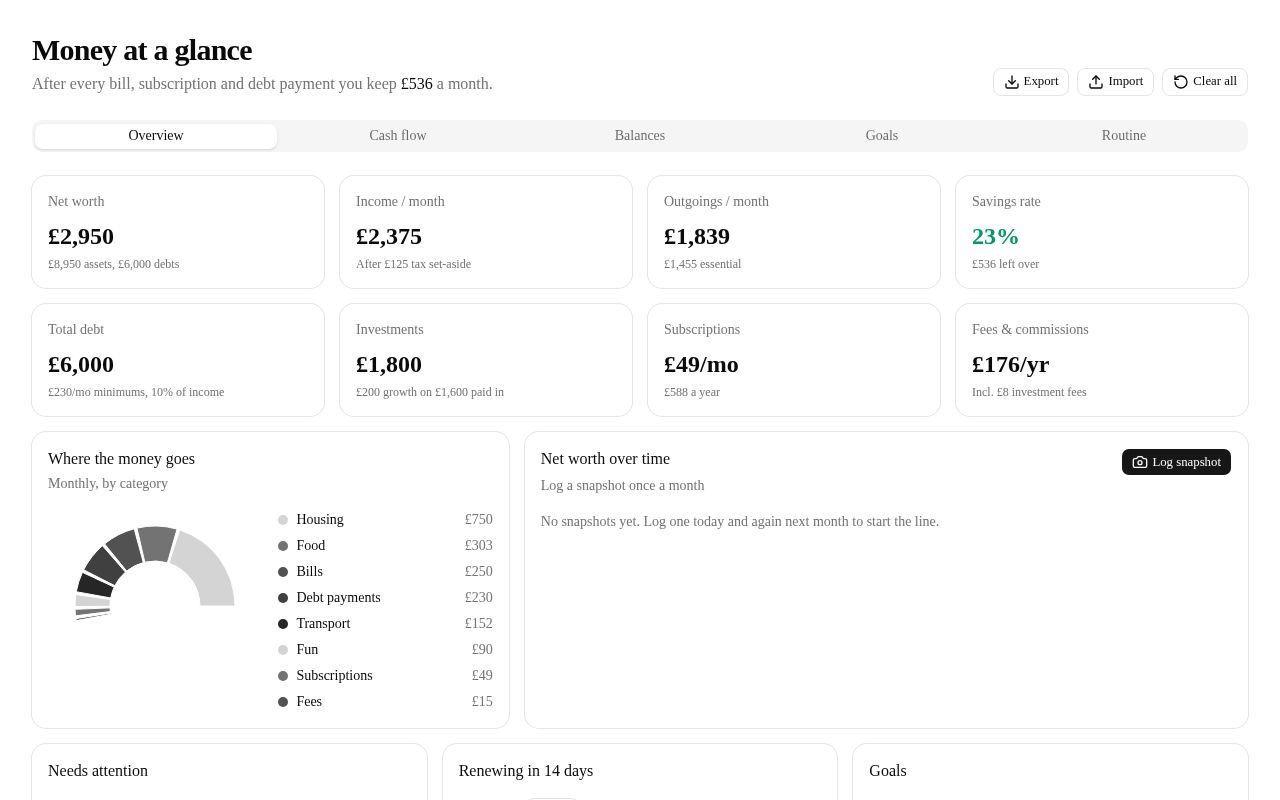Click the Investments value £1,800
Image resolution: width=1280 pixels, height=800 pixels.
389,365
